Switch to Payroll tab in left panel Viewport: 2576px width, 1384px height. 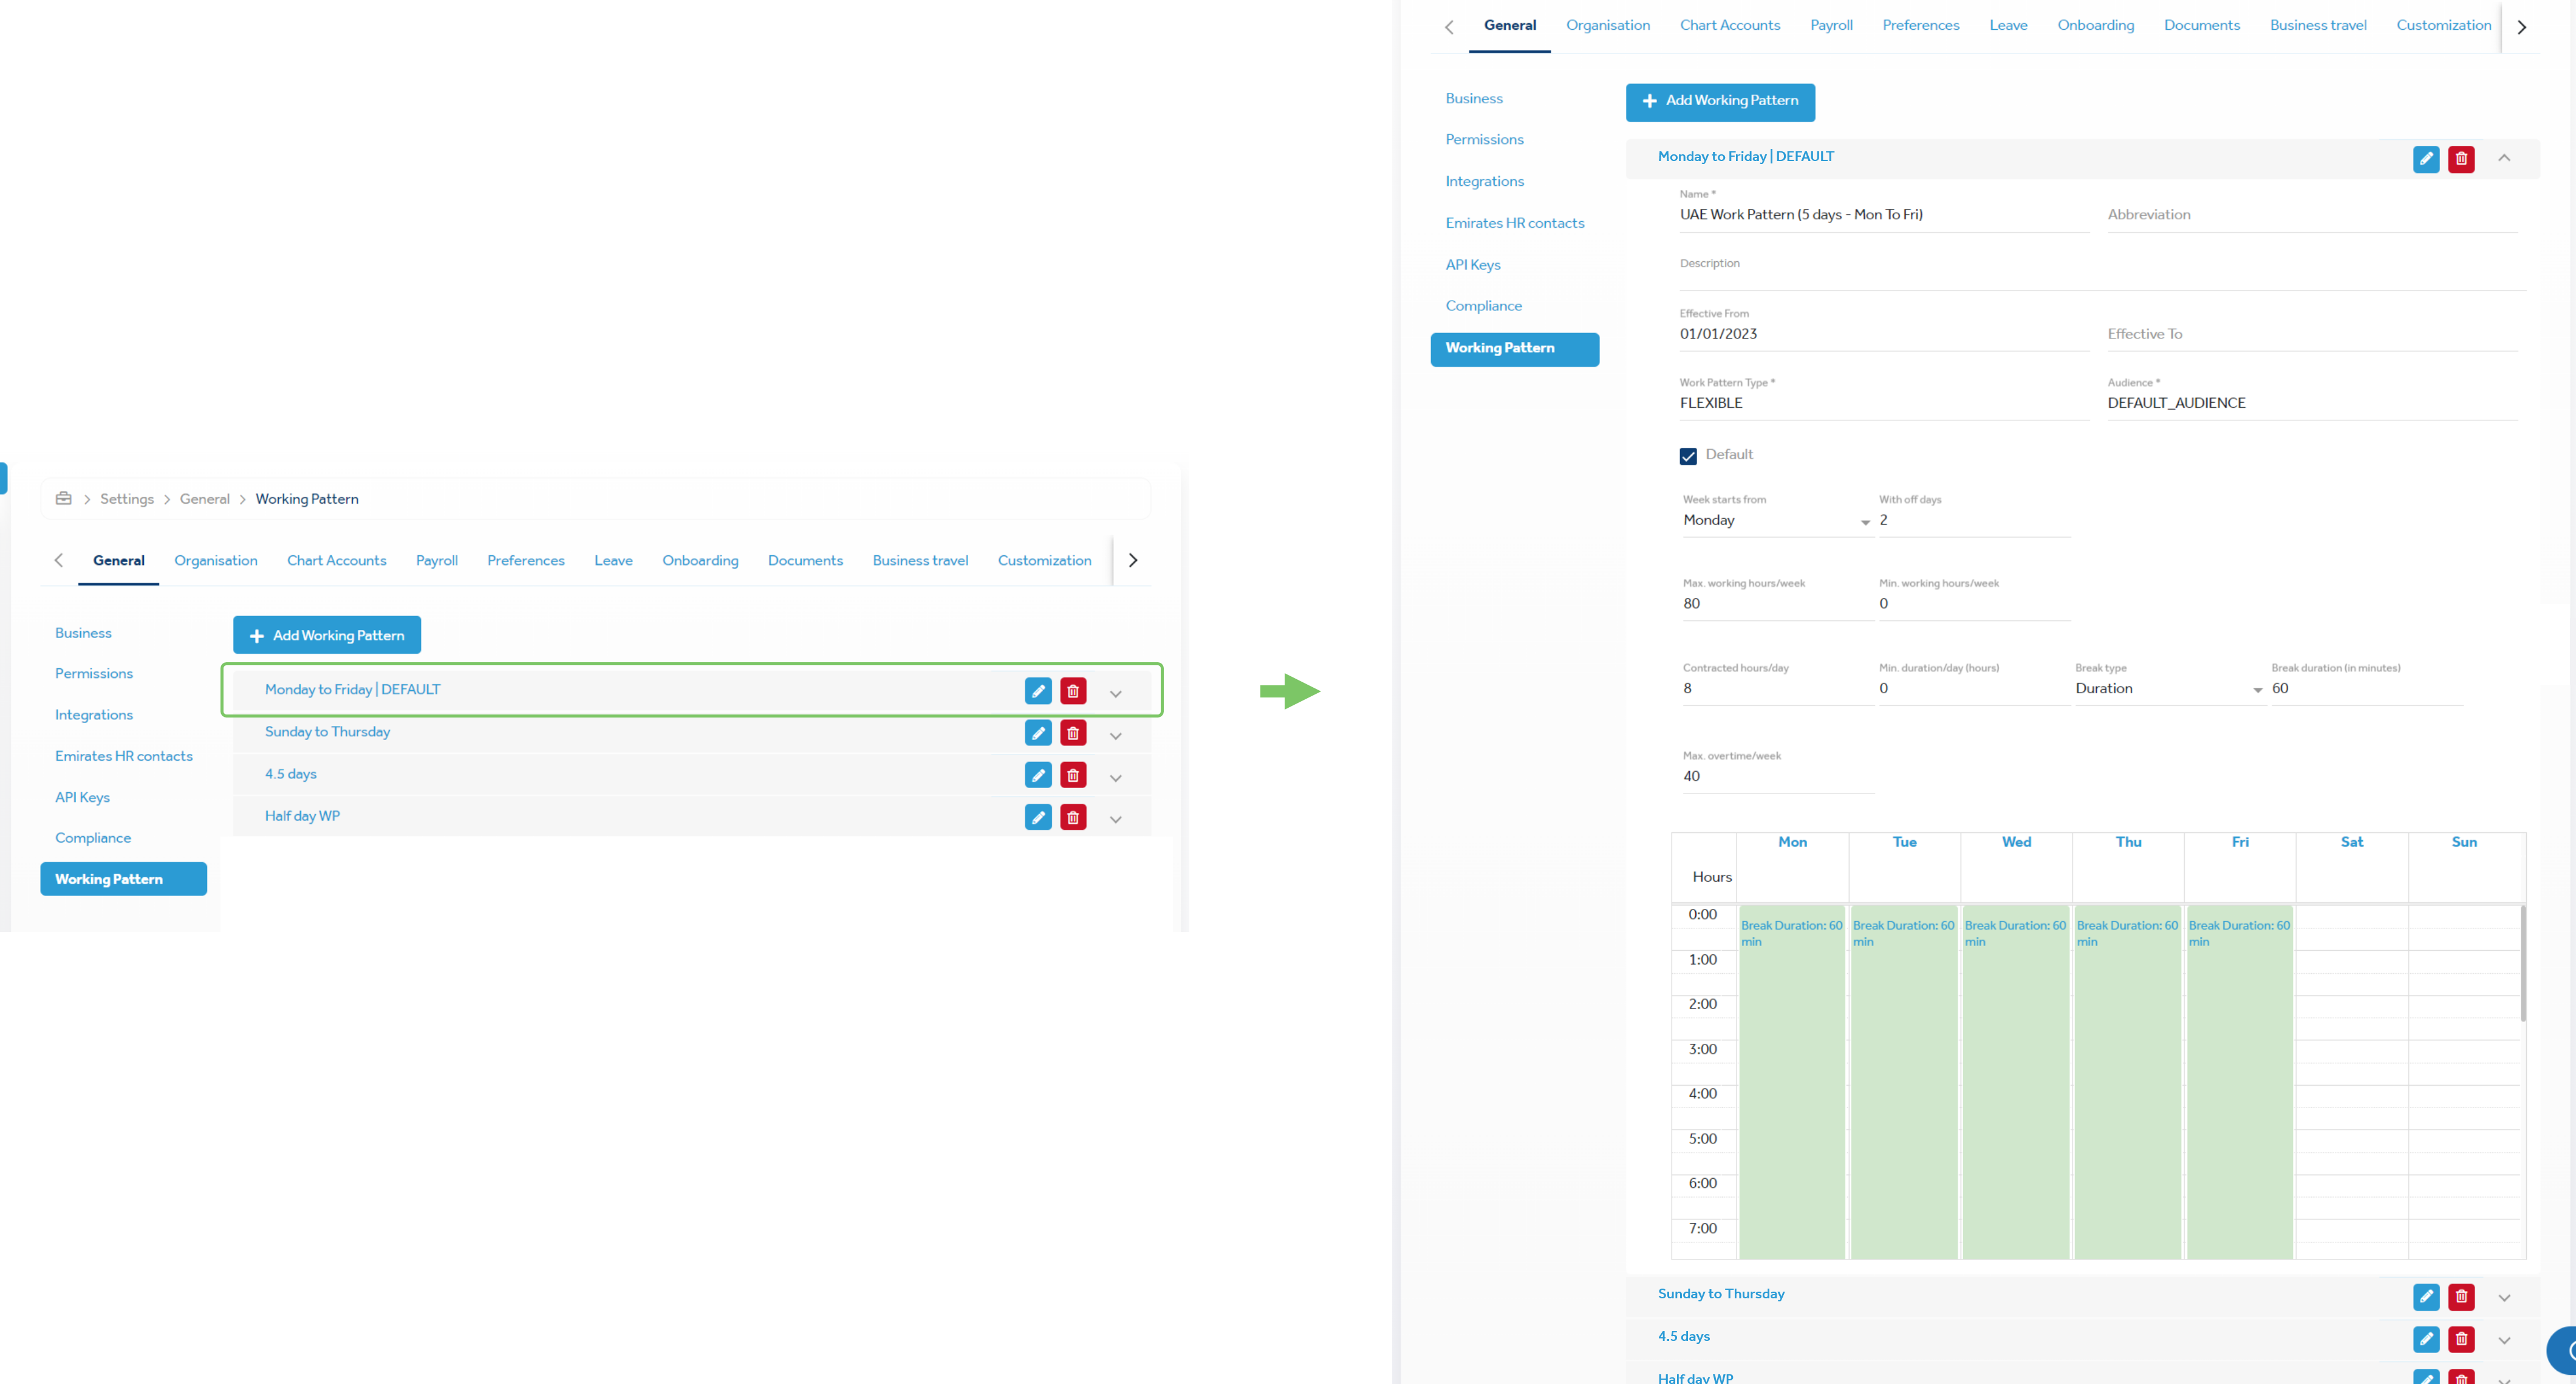click(436, 560)
